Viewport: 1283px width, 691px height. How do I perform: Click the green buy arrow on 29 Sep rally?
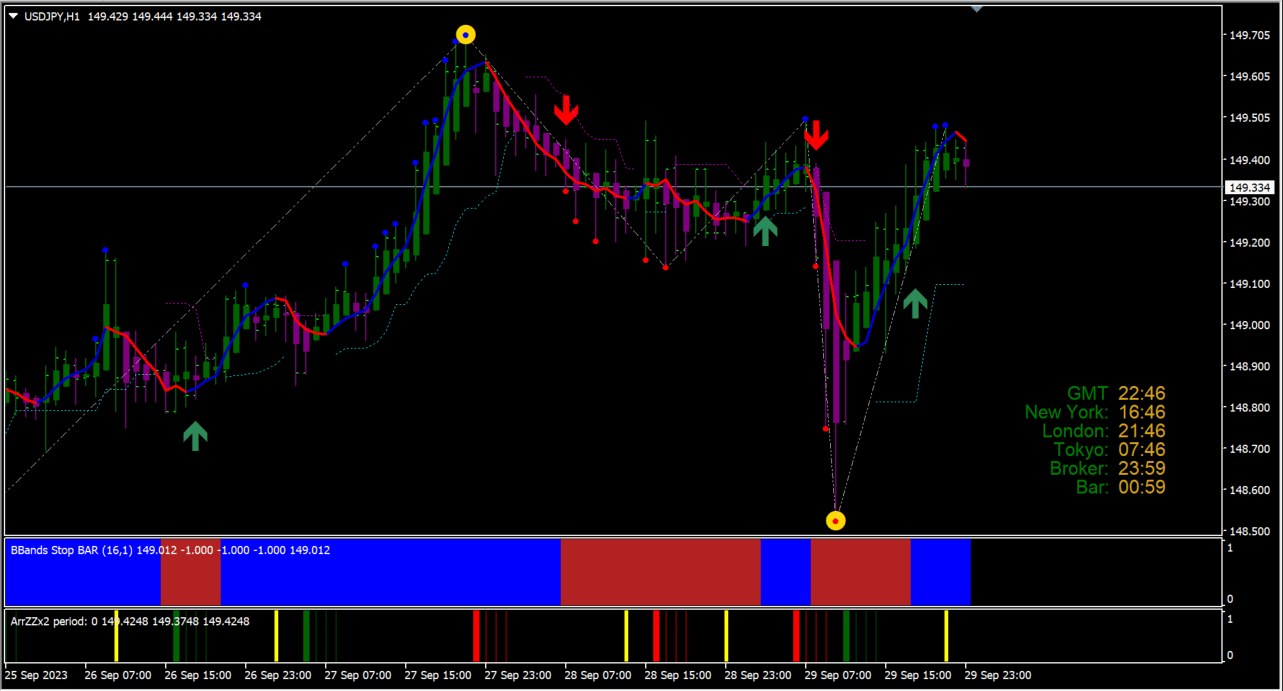pyautogui.click(x=914, y=303)
